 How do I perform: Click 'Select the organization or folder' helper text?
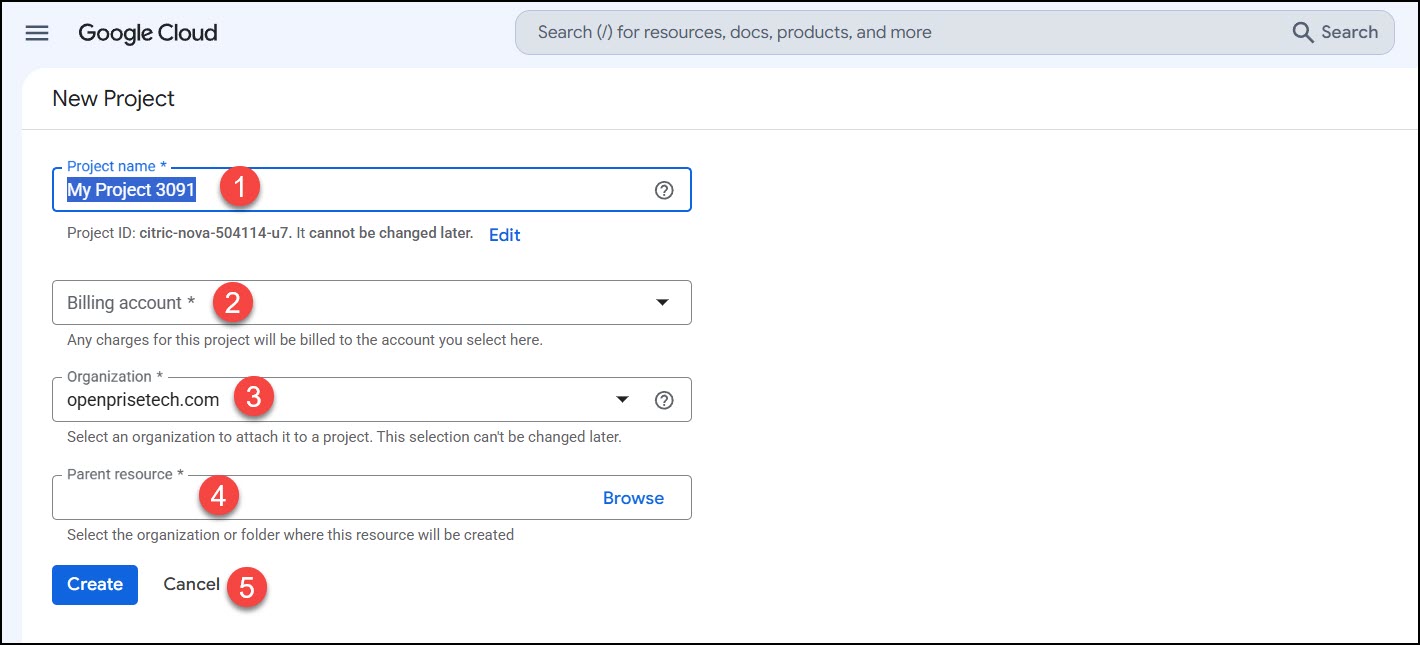290,535
